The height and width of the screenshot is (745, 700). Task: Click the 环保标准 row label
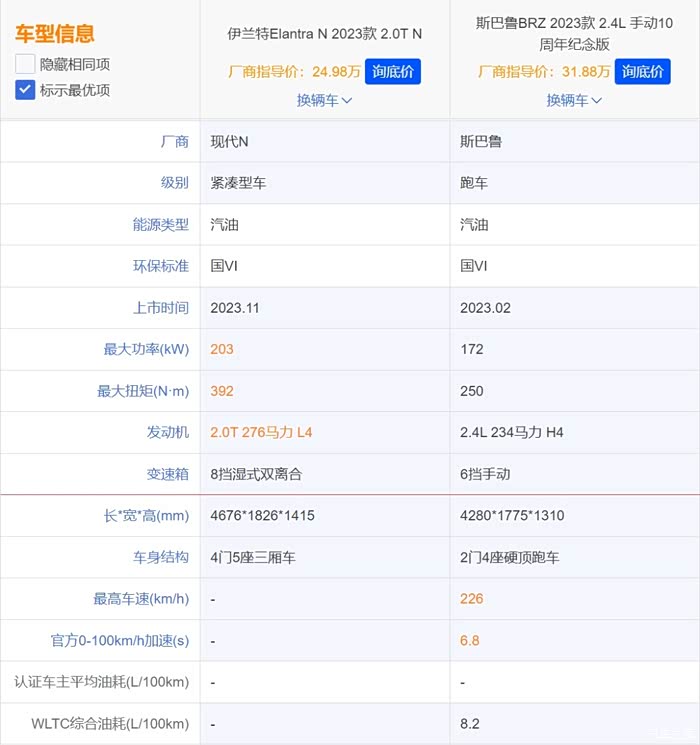[161, 266]
